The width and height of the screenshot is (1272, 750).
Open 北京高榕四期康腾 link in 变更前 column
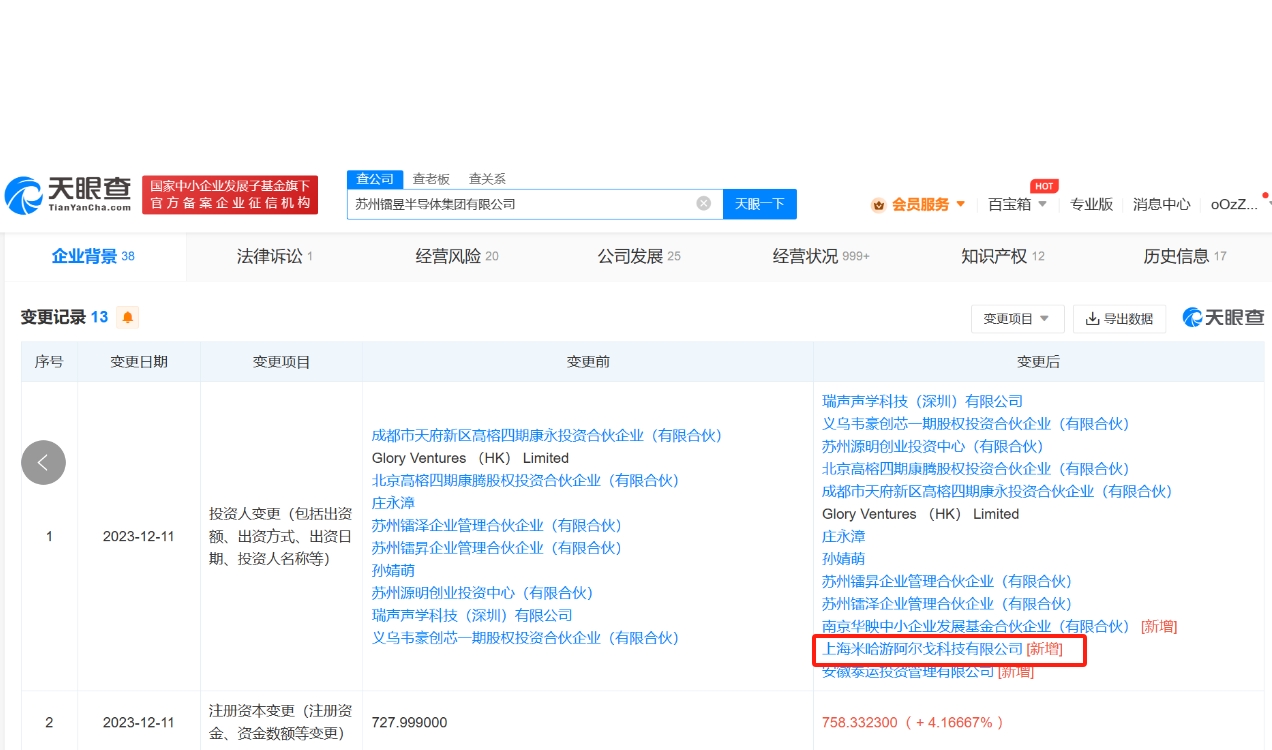[x=525, y=480]
